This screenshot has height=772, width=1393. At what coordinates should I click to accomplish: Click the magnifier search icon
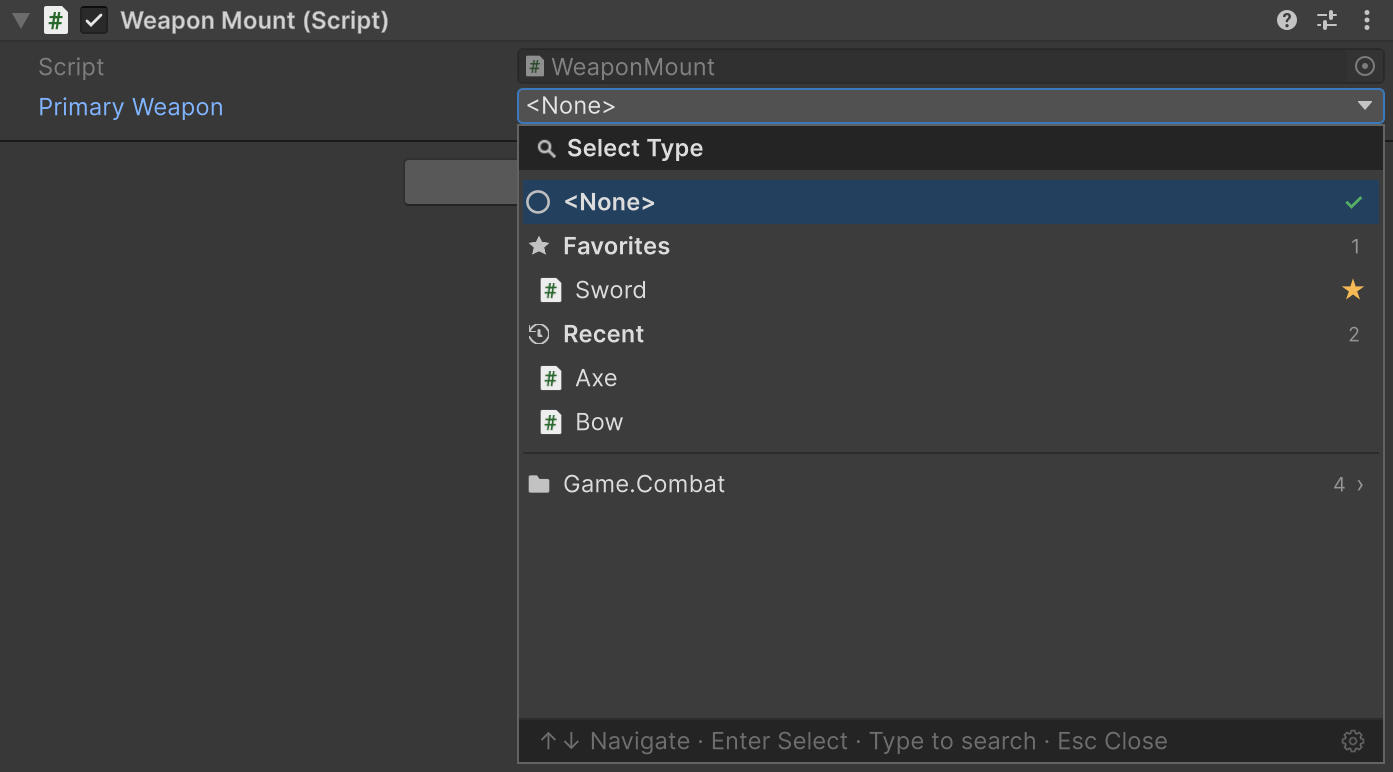(546, 149)
